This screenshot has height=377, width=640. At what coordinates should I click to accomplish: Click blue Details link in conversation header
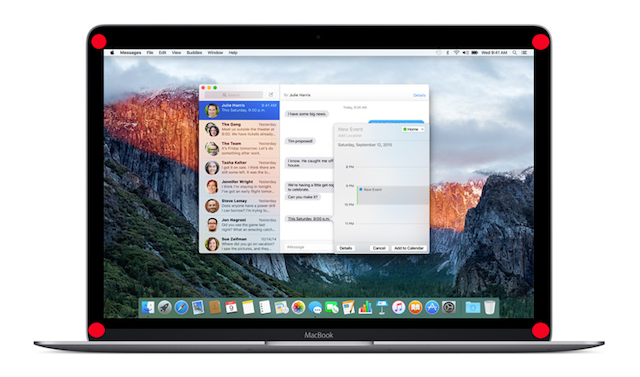(x=419, y=95)
